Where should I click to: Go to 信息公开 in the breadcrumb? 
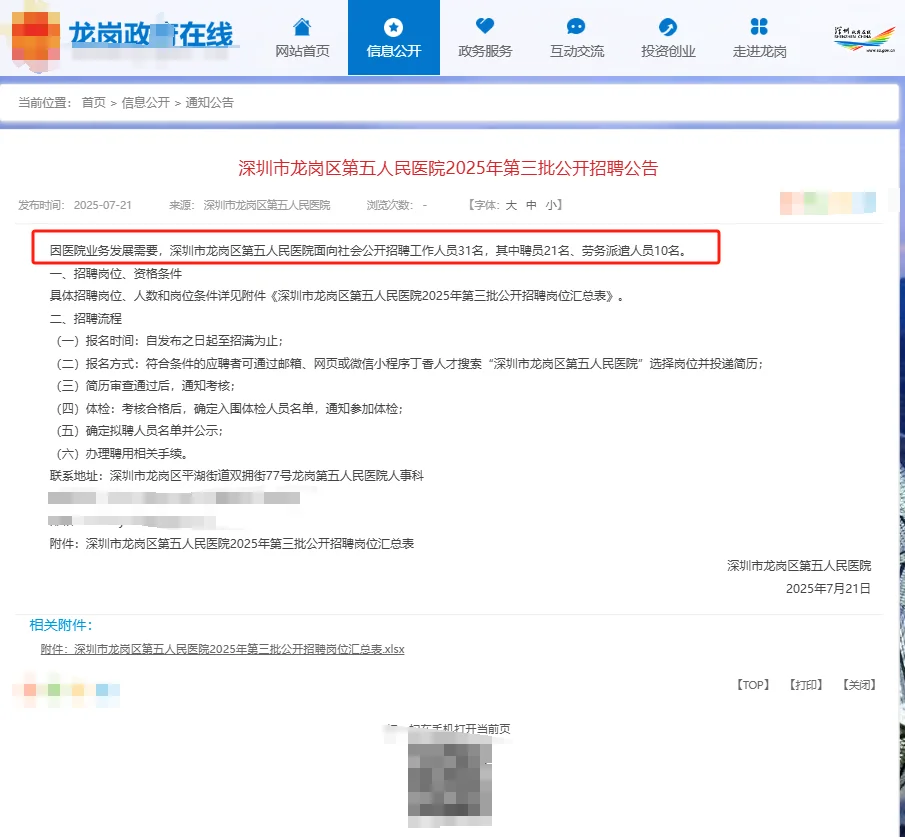[145, 103]
